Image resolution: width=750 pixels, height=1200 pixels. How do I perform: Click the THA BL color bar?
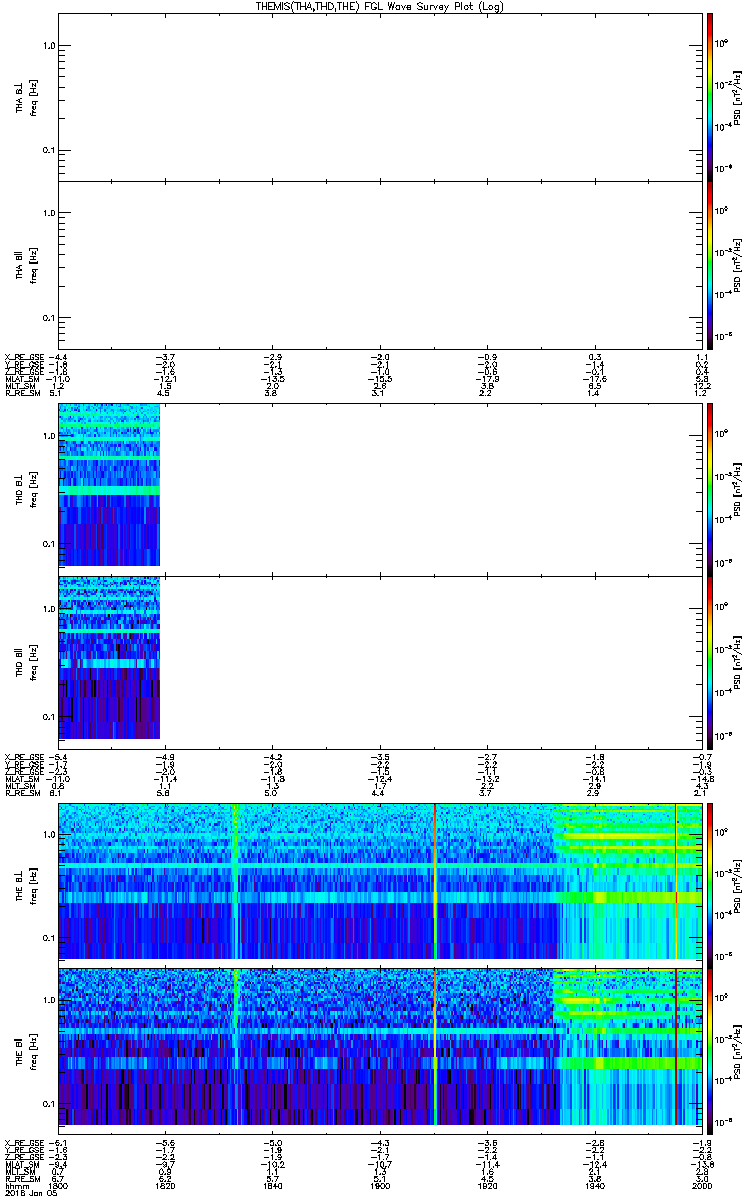709,96
